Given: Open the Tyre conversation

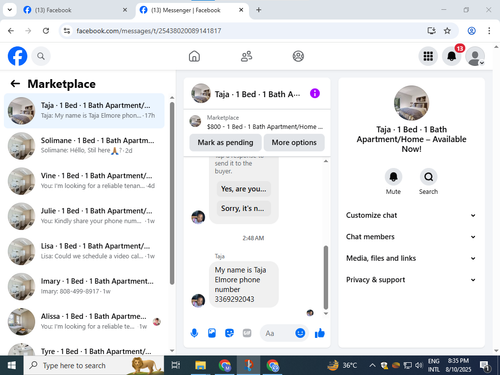Looking at the screenshot, I should 84,348.
